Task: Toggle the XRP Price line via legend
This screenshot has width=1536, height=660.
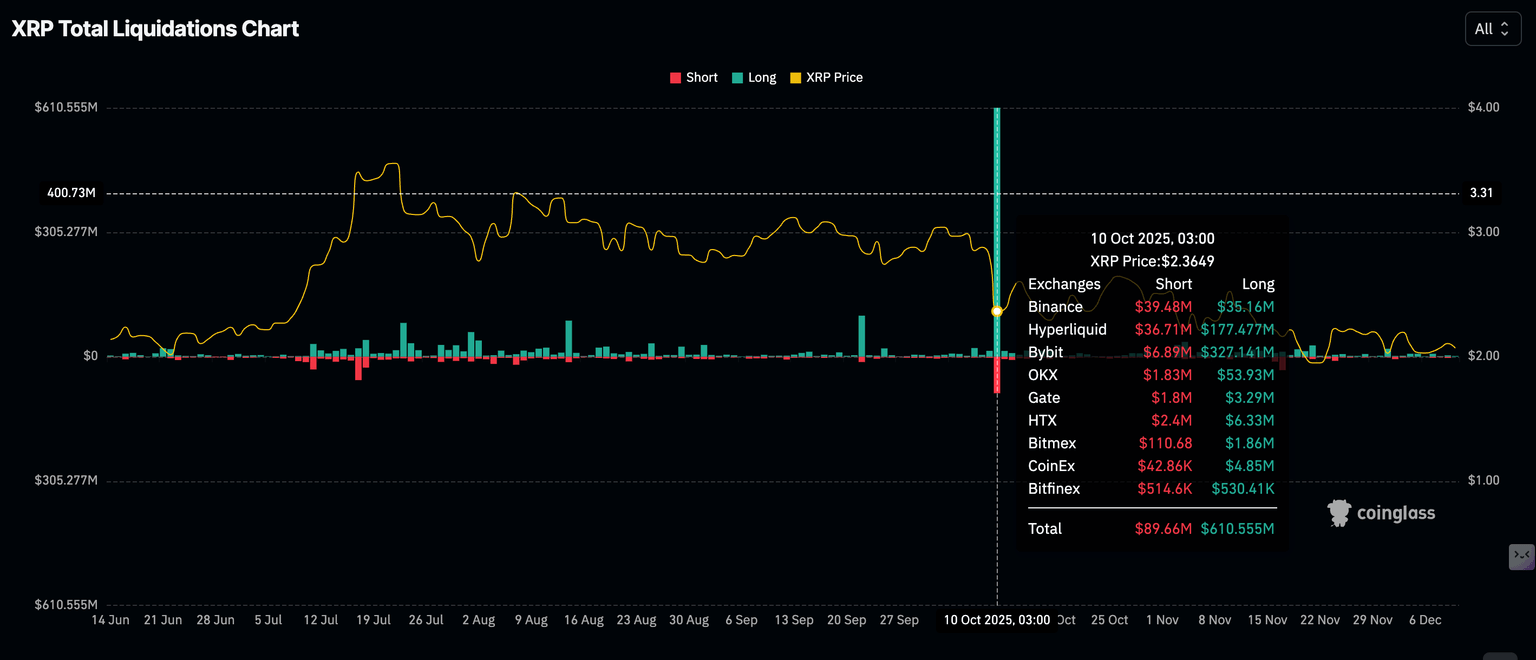Action: pyautogui.click(x=826, y=77)
